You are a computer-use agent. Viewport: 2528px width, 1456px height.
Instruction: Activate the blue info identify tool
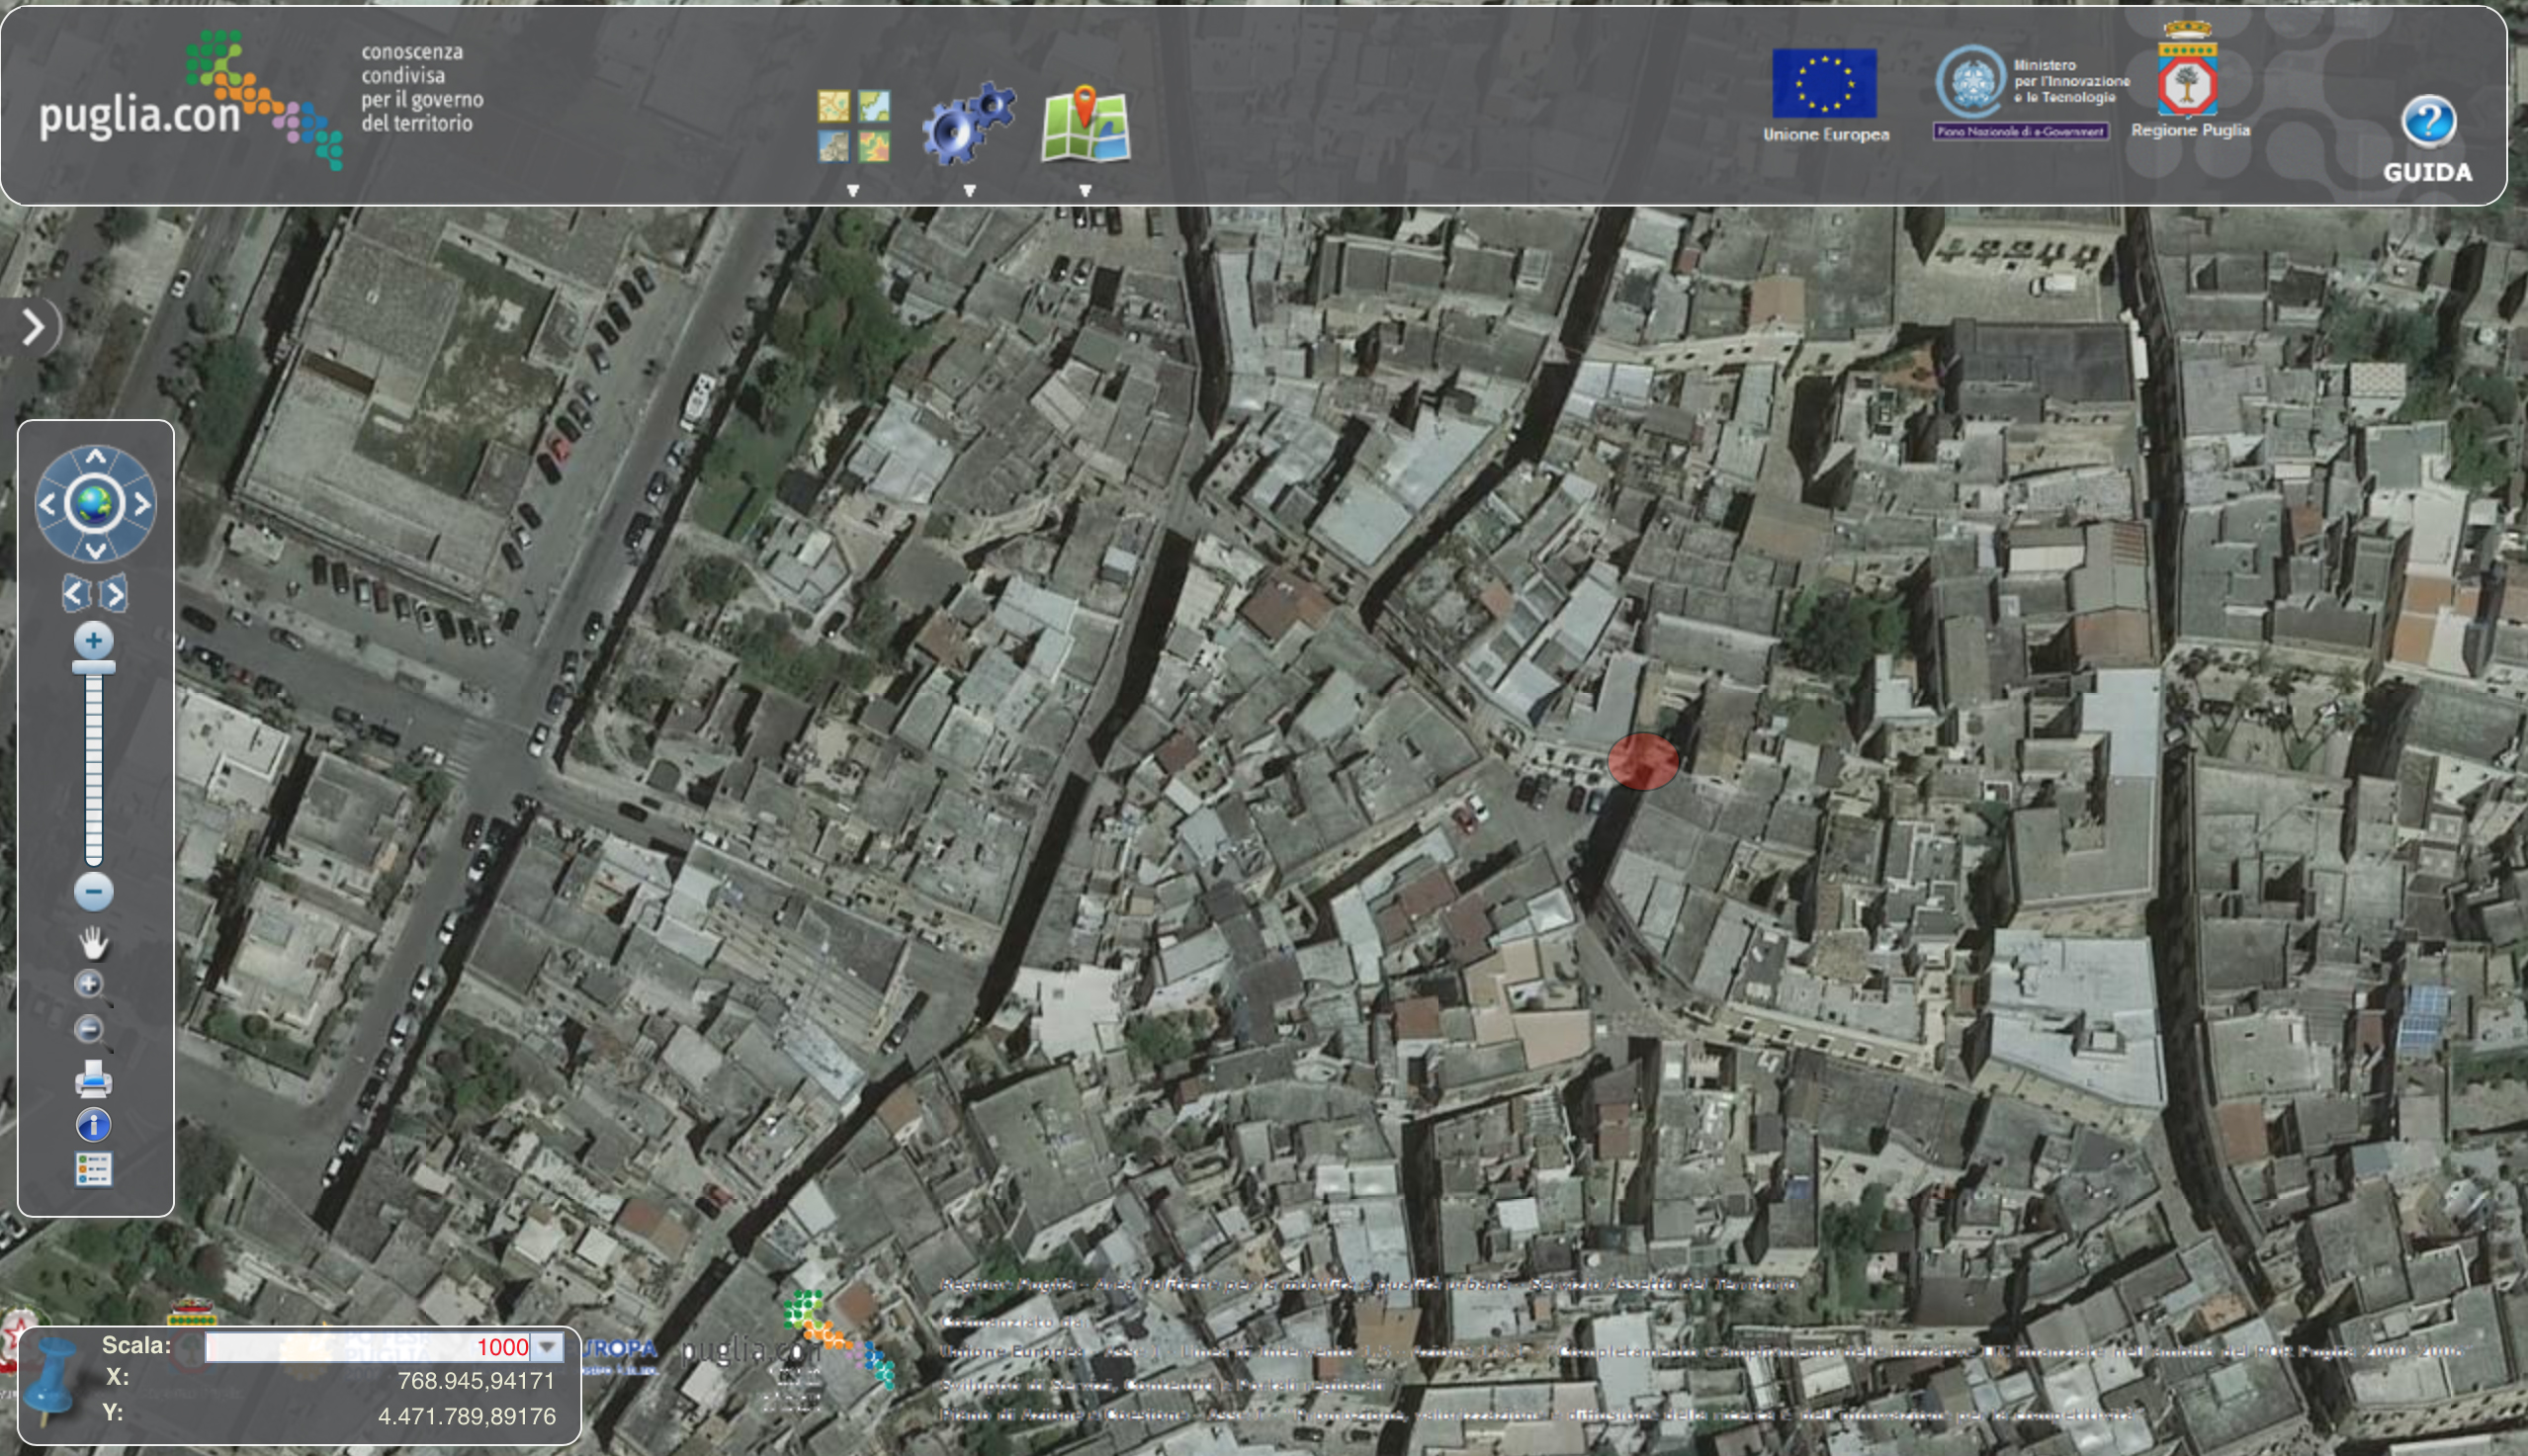coord(93,1125)
